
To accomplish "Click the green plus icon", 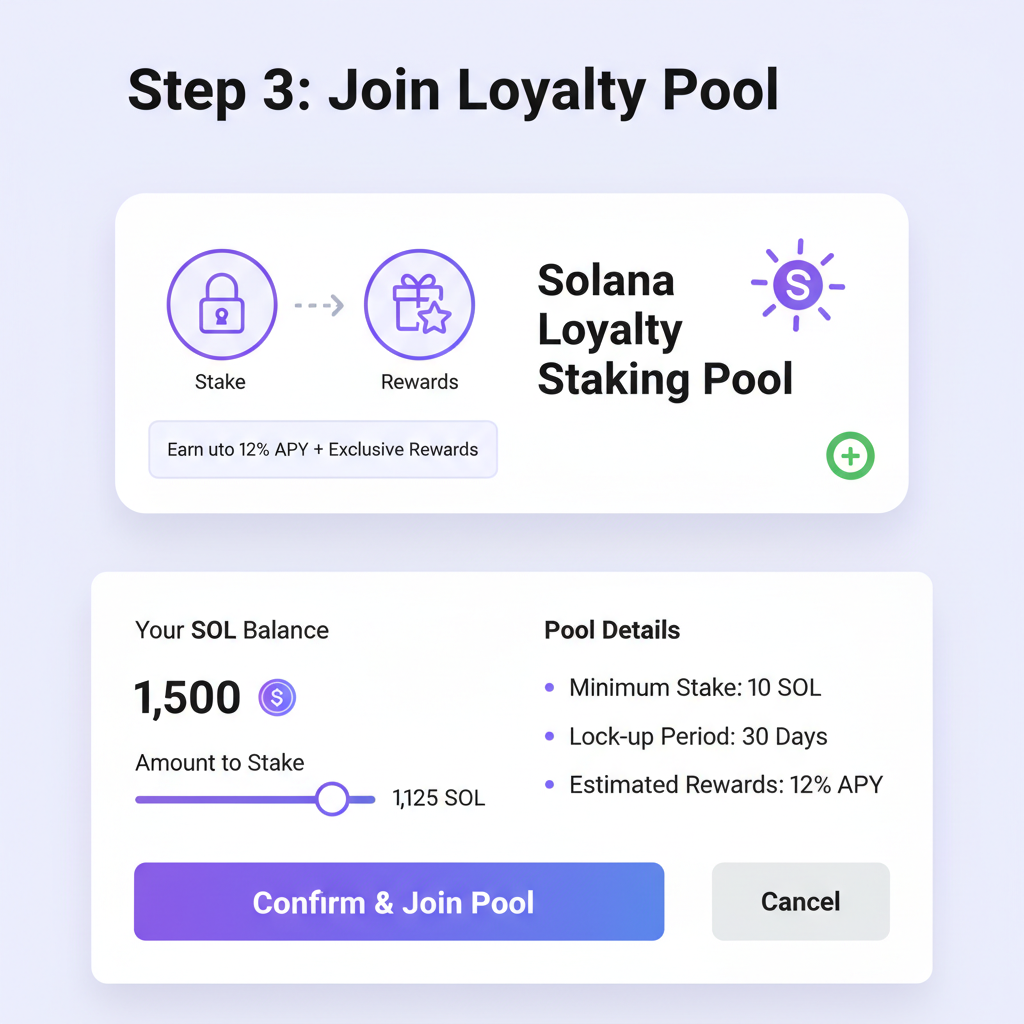I will (x=850, y=456).
